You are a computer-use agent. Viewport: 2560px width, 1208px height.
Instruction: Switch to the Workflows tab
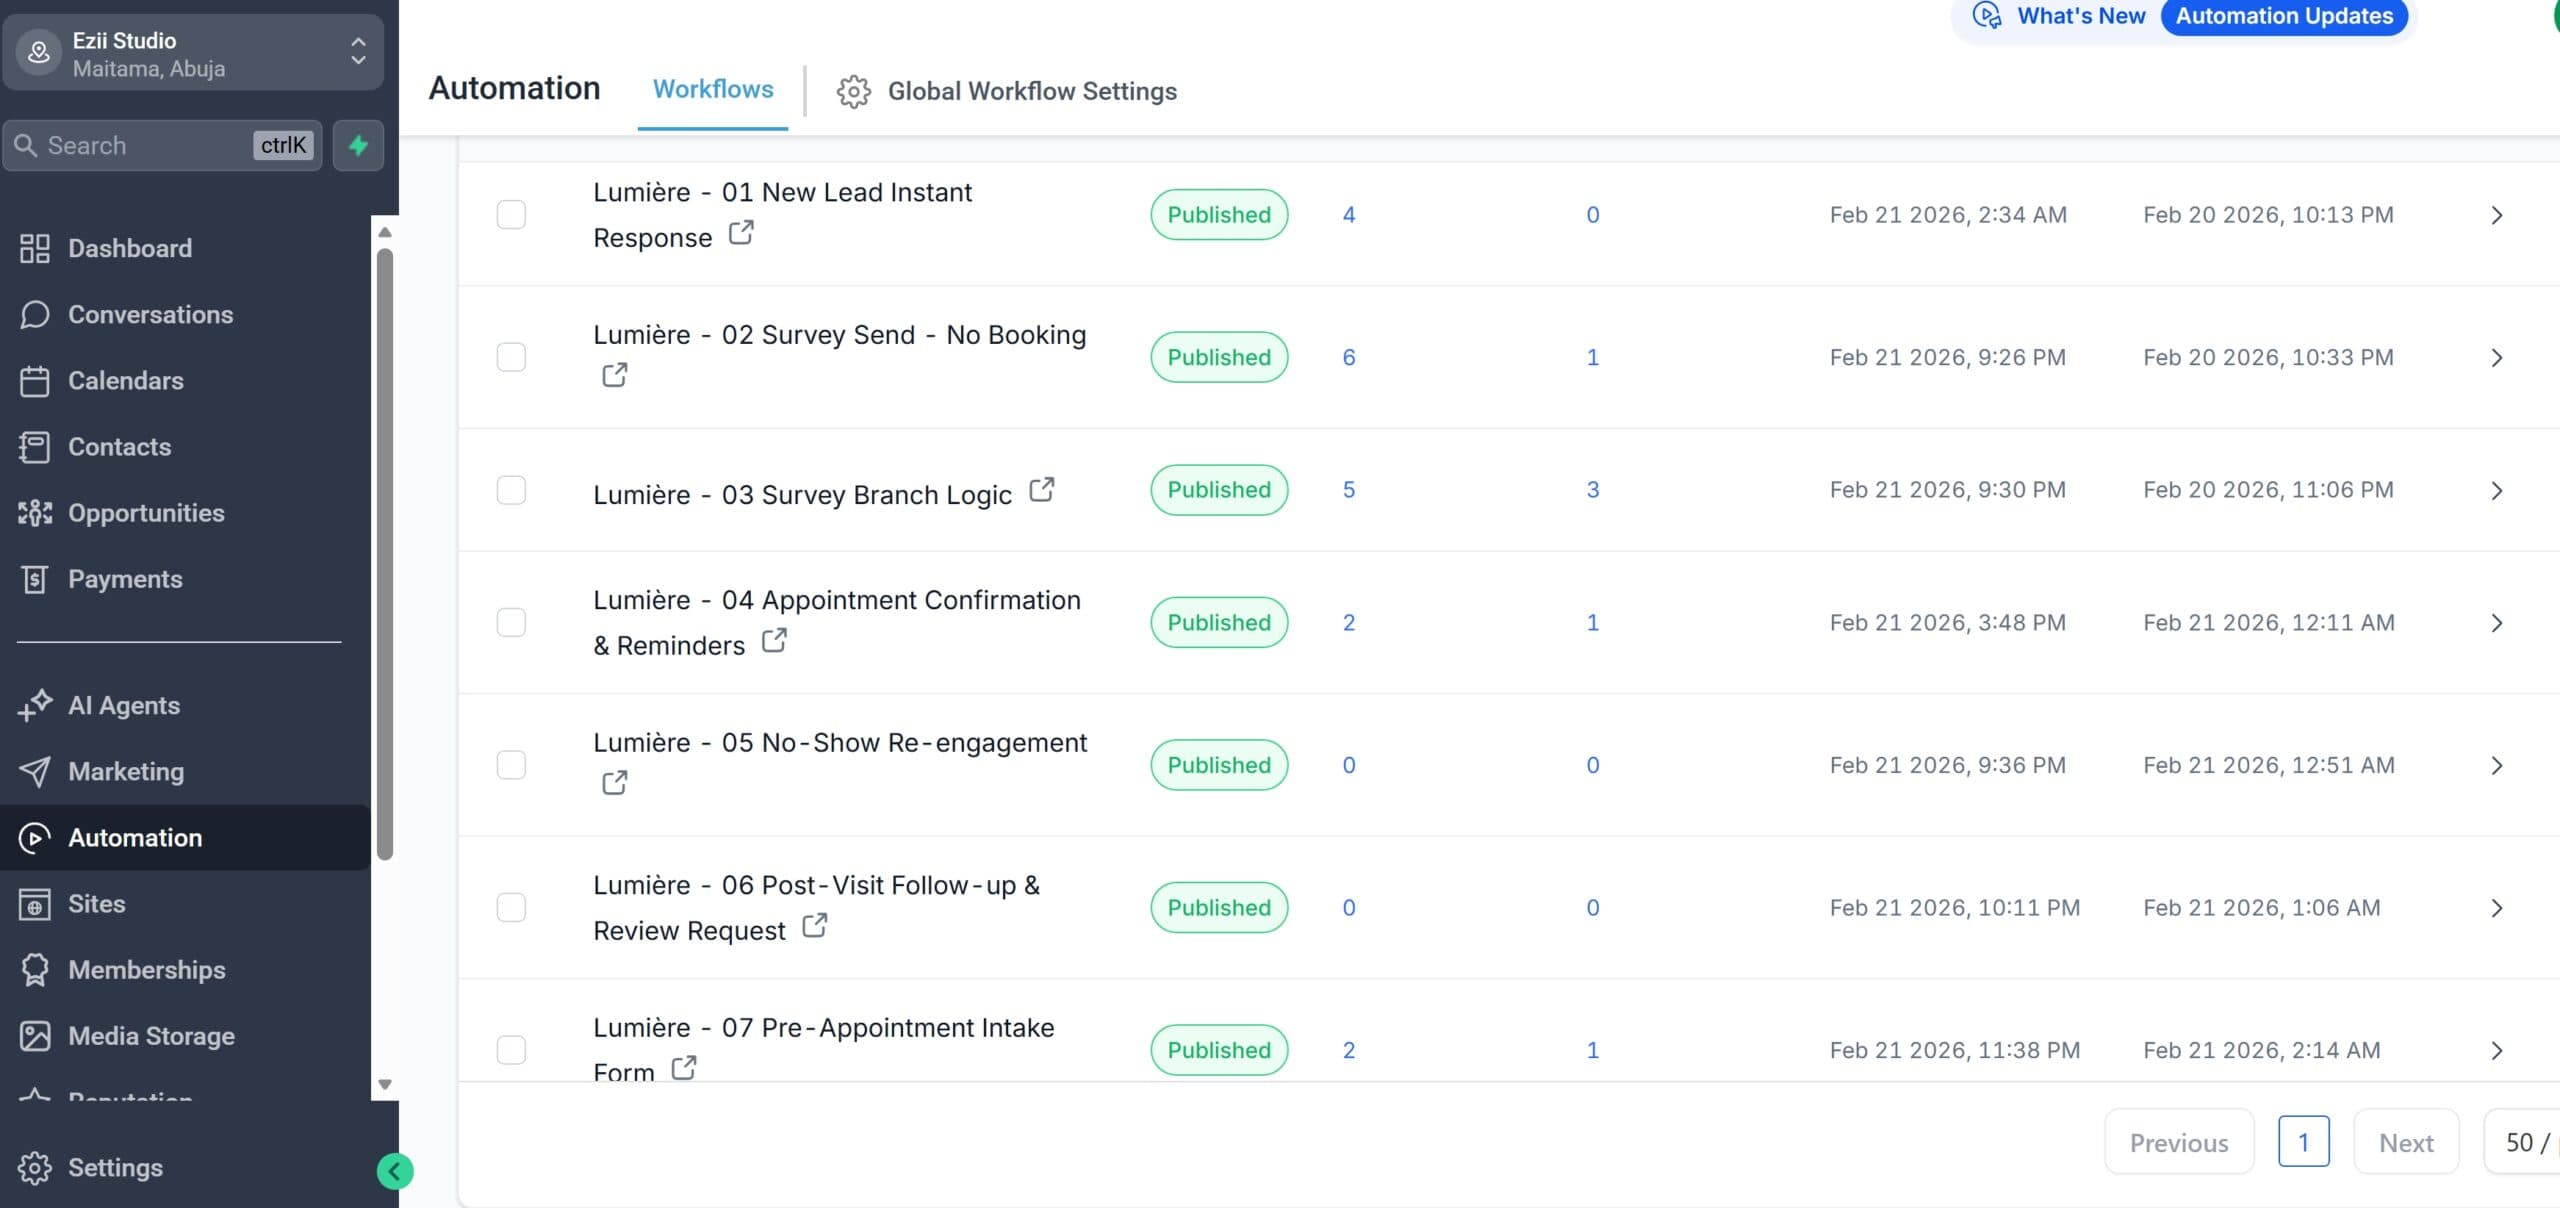(x=712, y=89)
